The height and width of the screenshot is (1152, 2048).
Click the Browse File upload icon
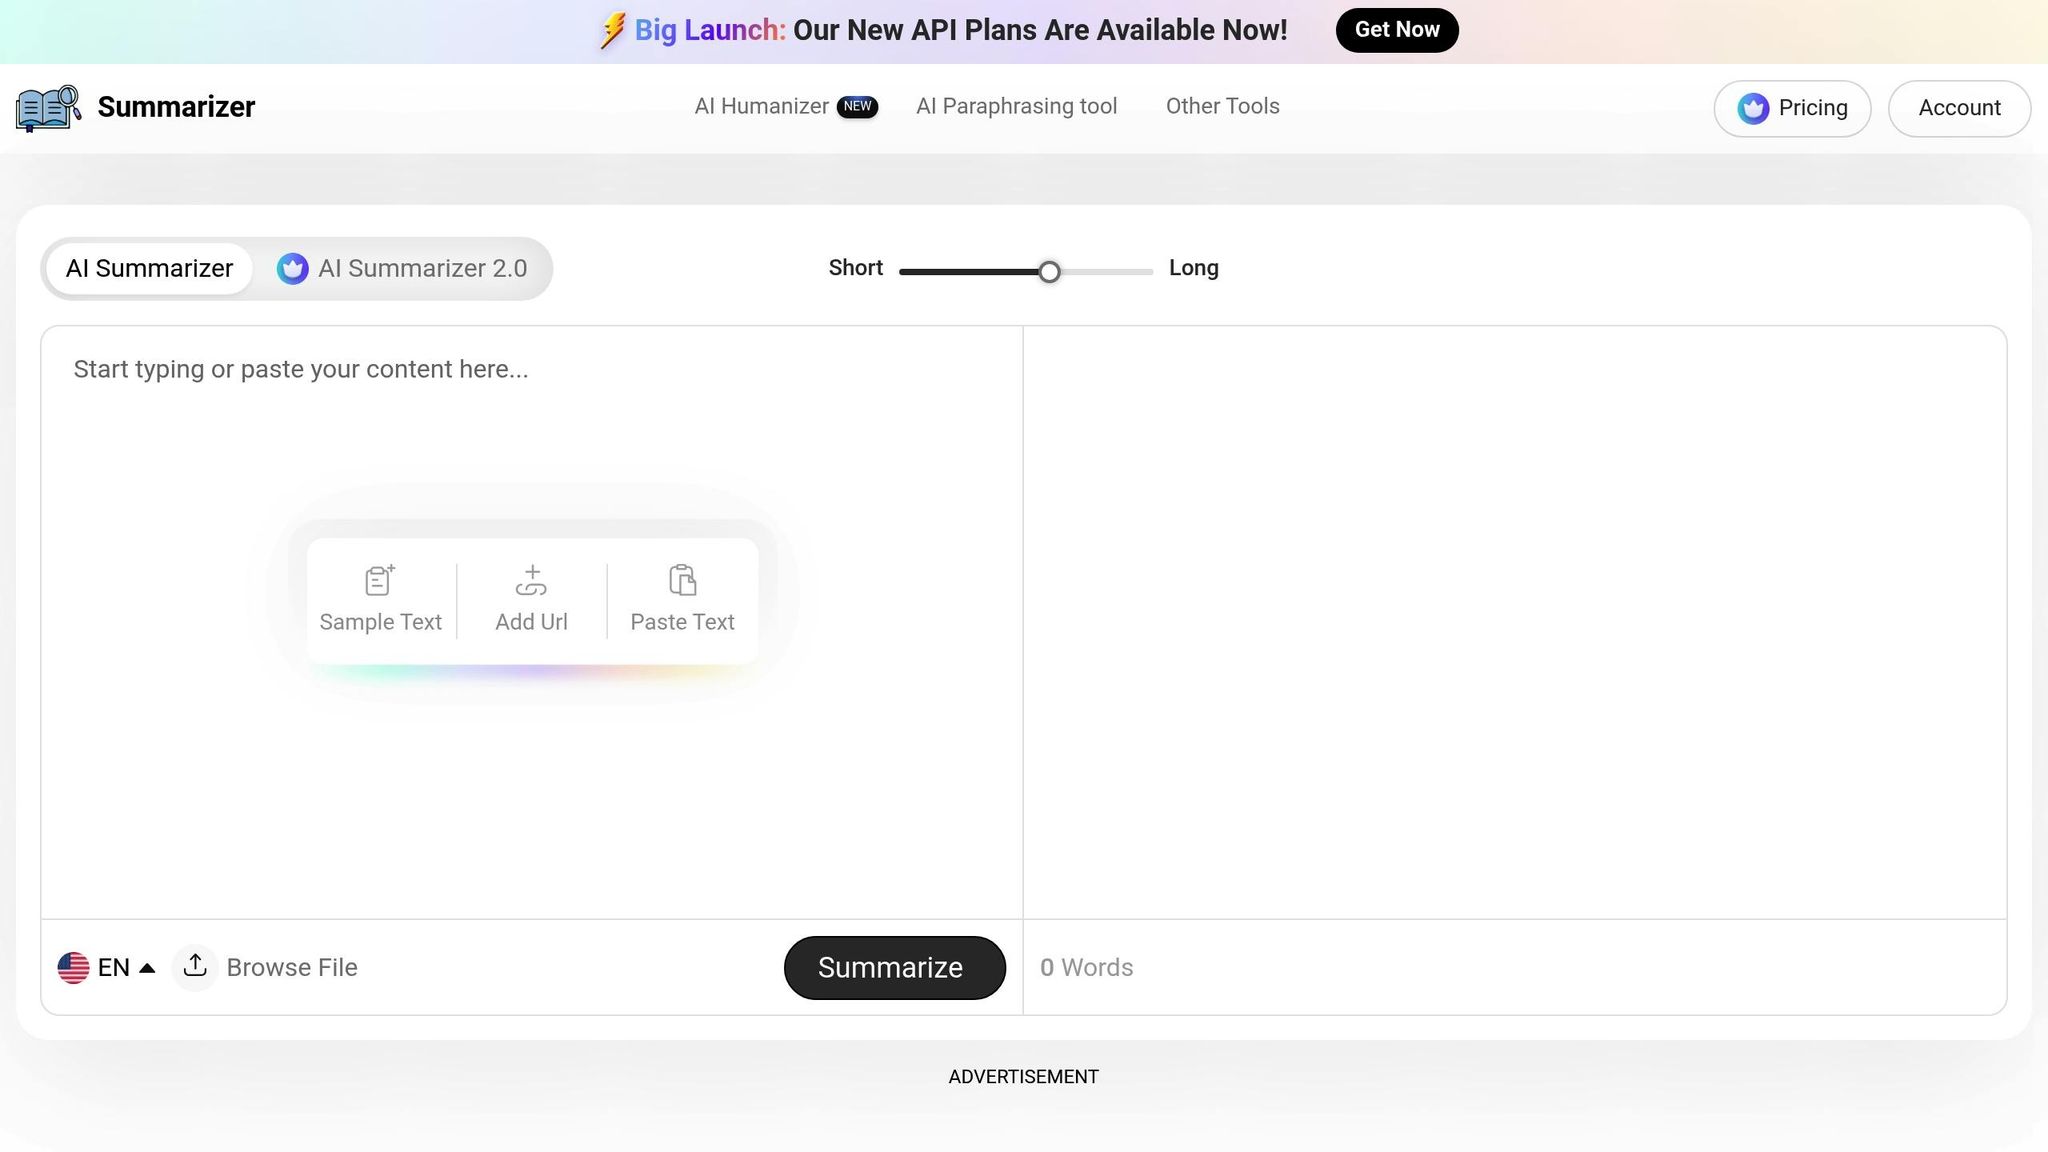(x=195, y=966)
